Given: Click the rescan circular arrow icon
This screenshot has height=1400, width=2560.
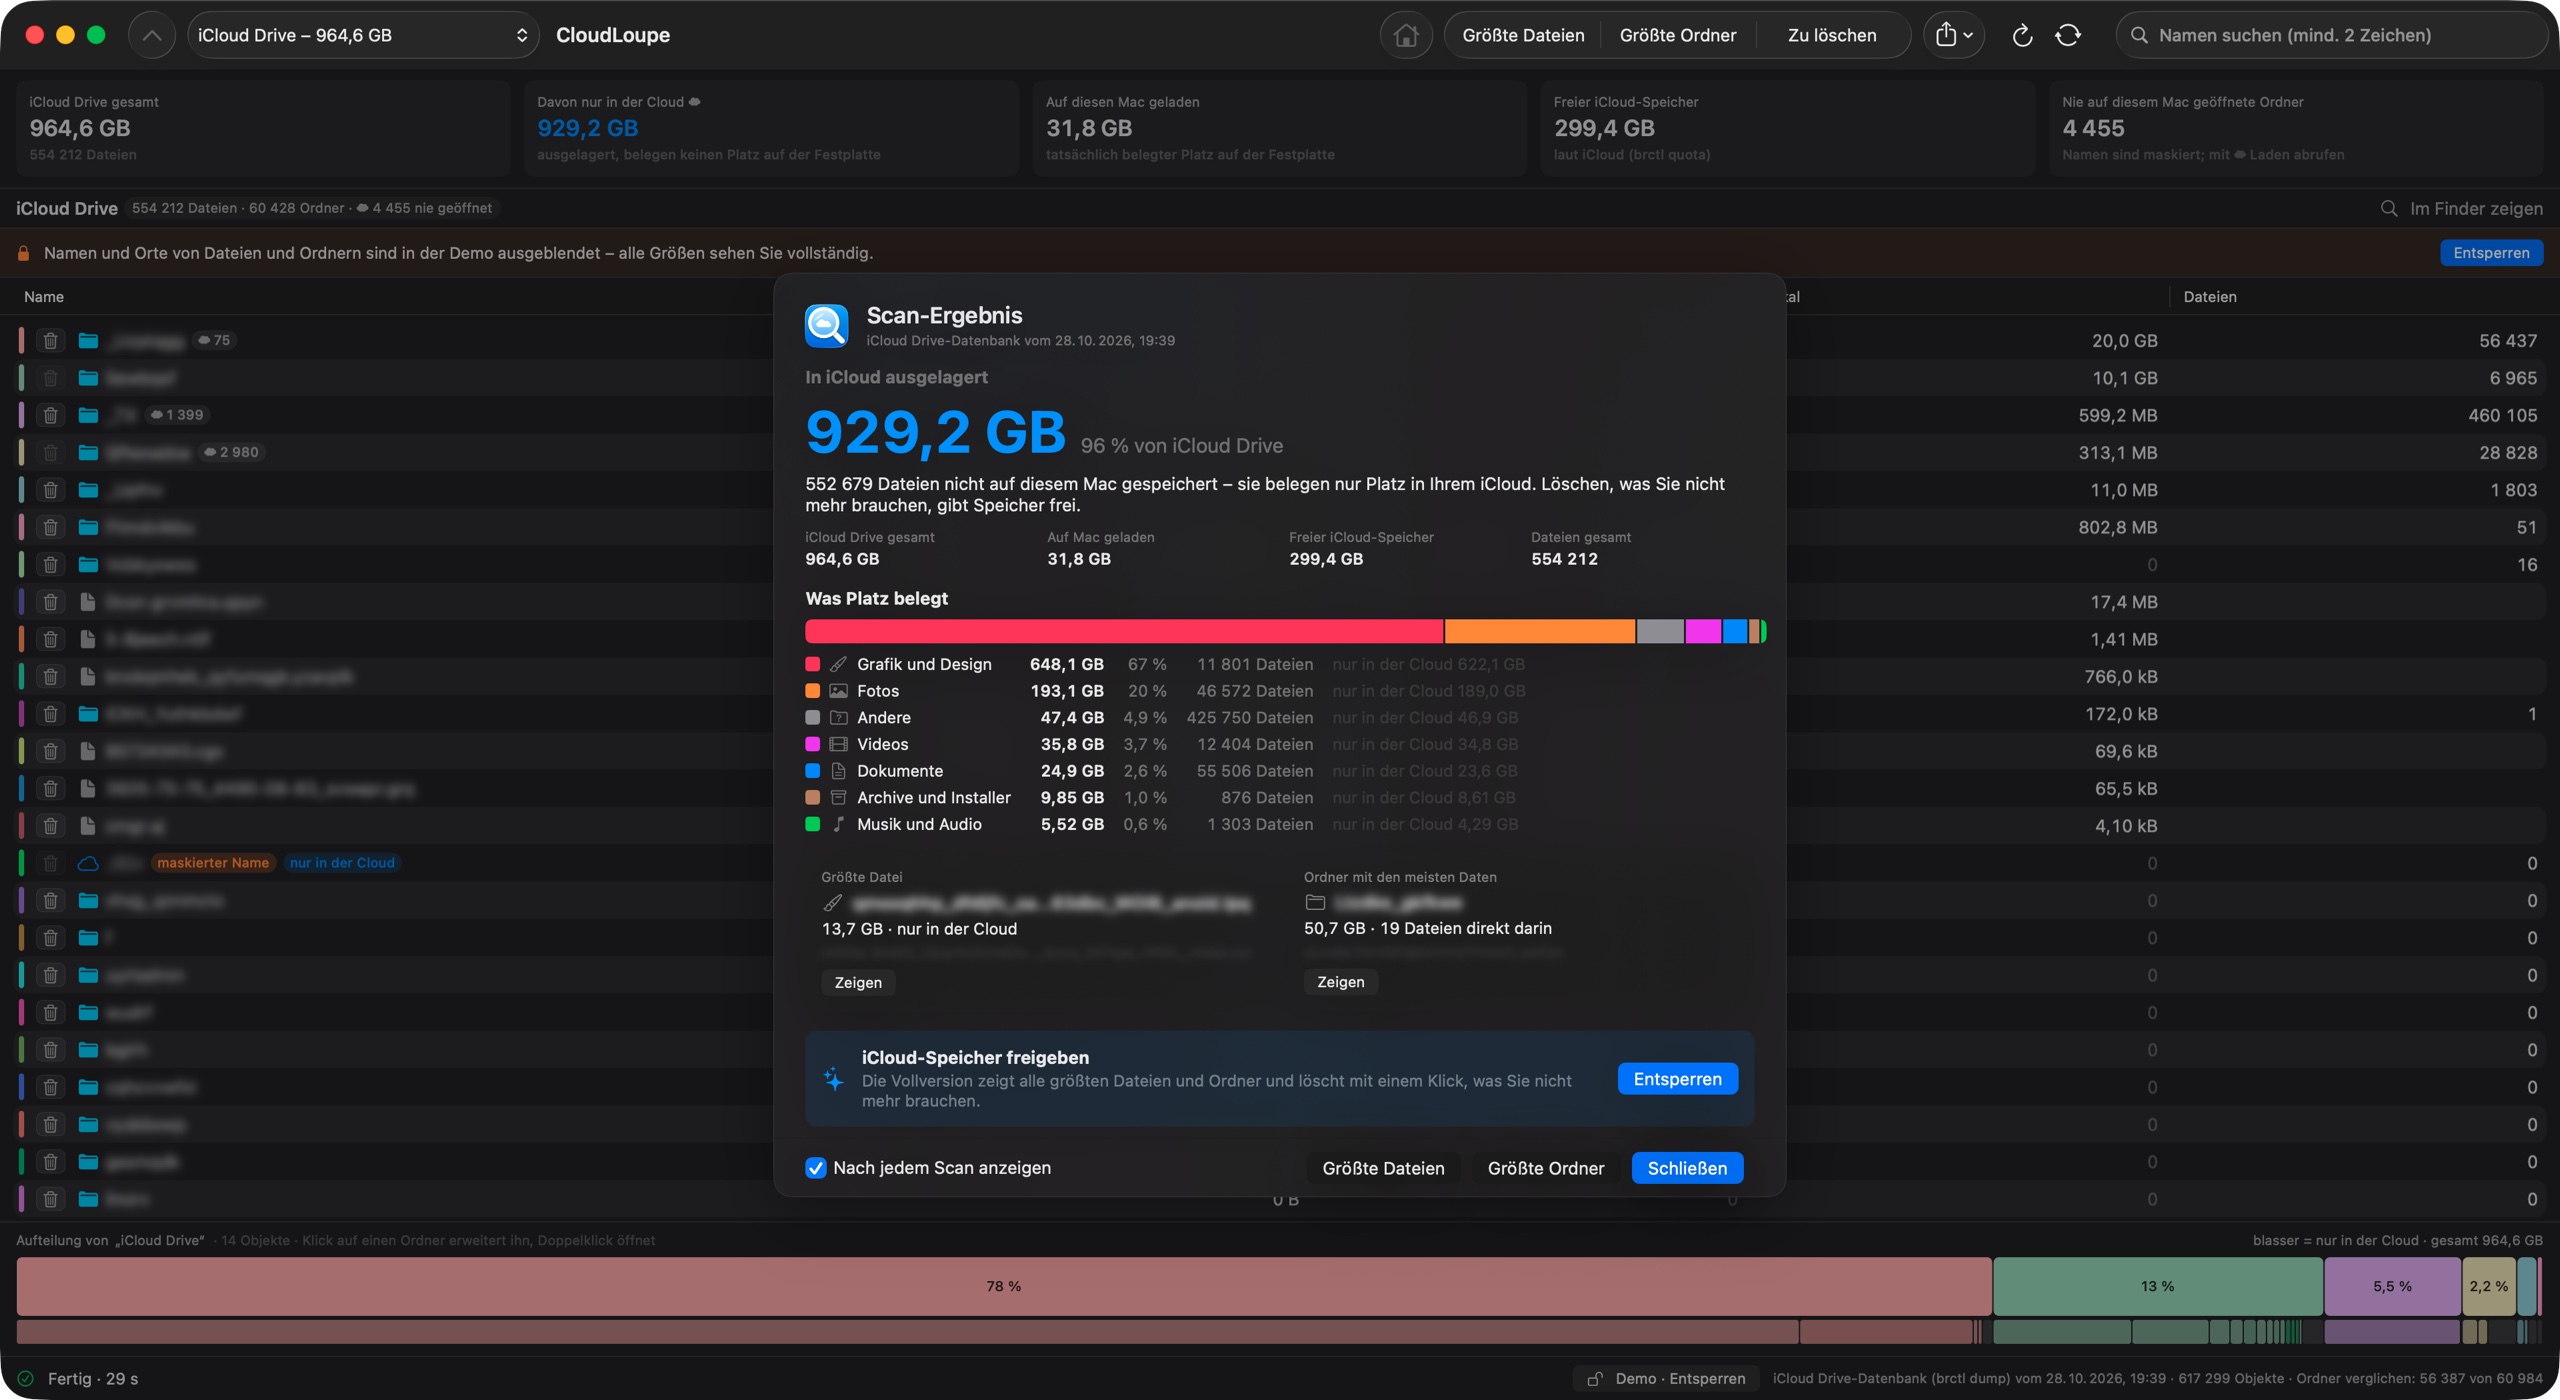Looking at the screenshot, I should [2022, 35].
